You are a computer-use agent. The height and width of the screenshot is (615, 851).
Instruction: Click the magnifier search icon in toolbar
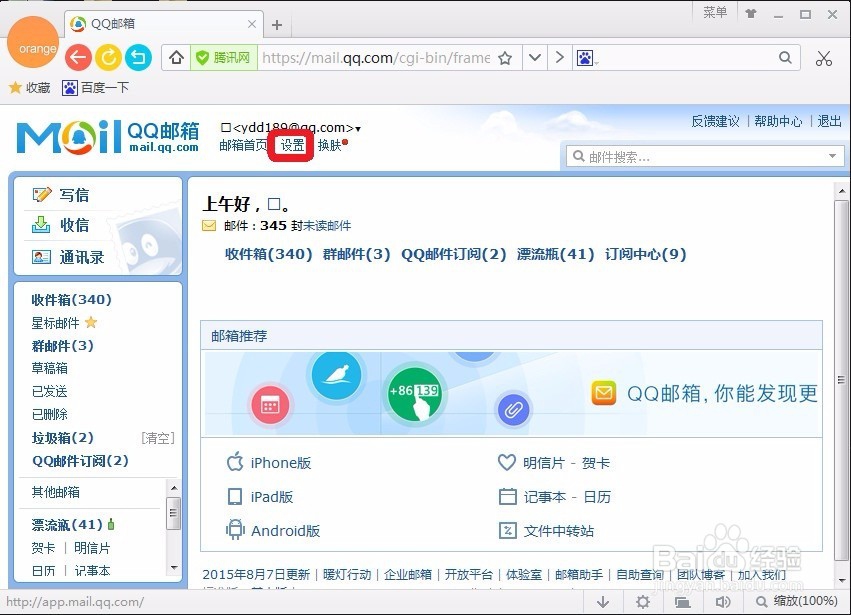pyautogui.click(x=785, y=57)
